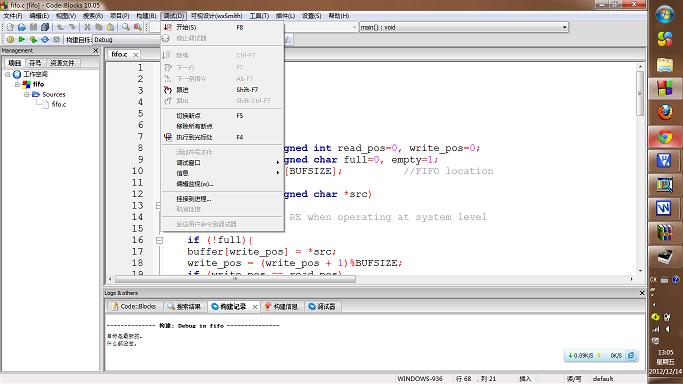Collapse the fifo project tree node

click(17, 84)
